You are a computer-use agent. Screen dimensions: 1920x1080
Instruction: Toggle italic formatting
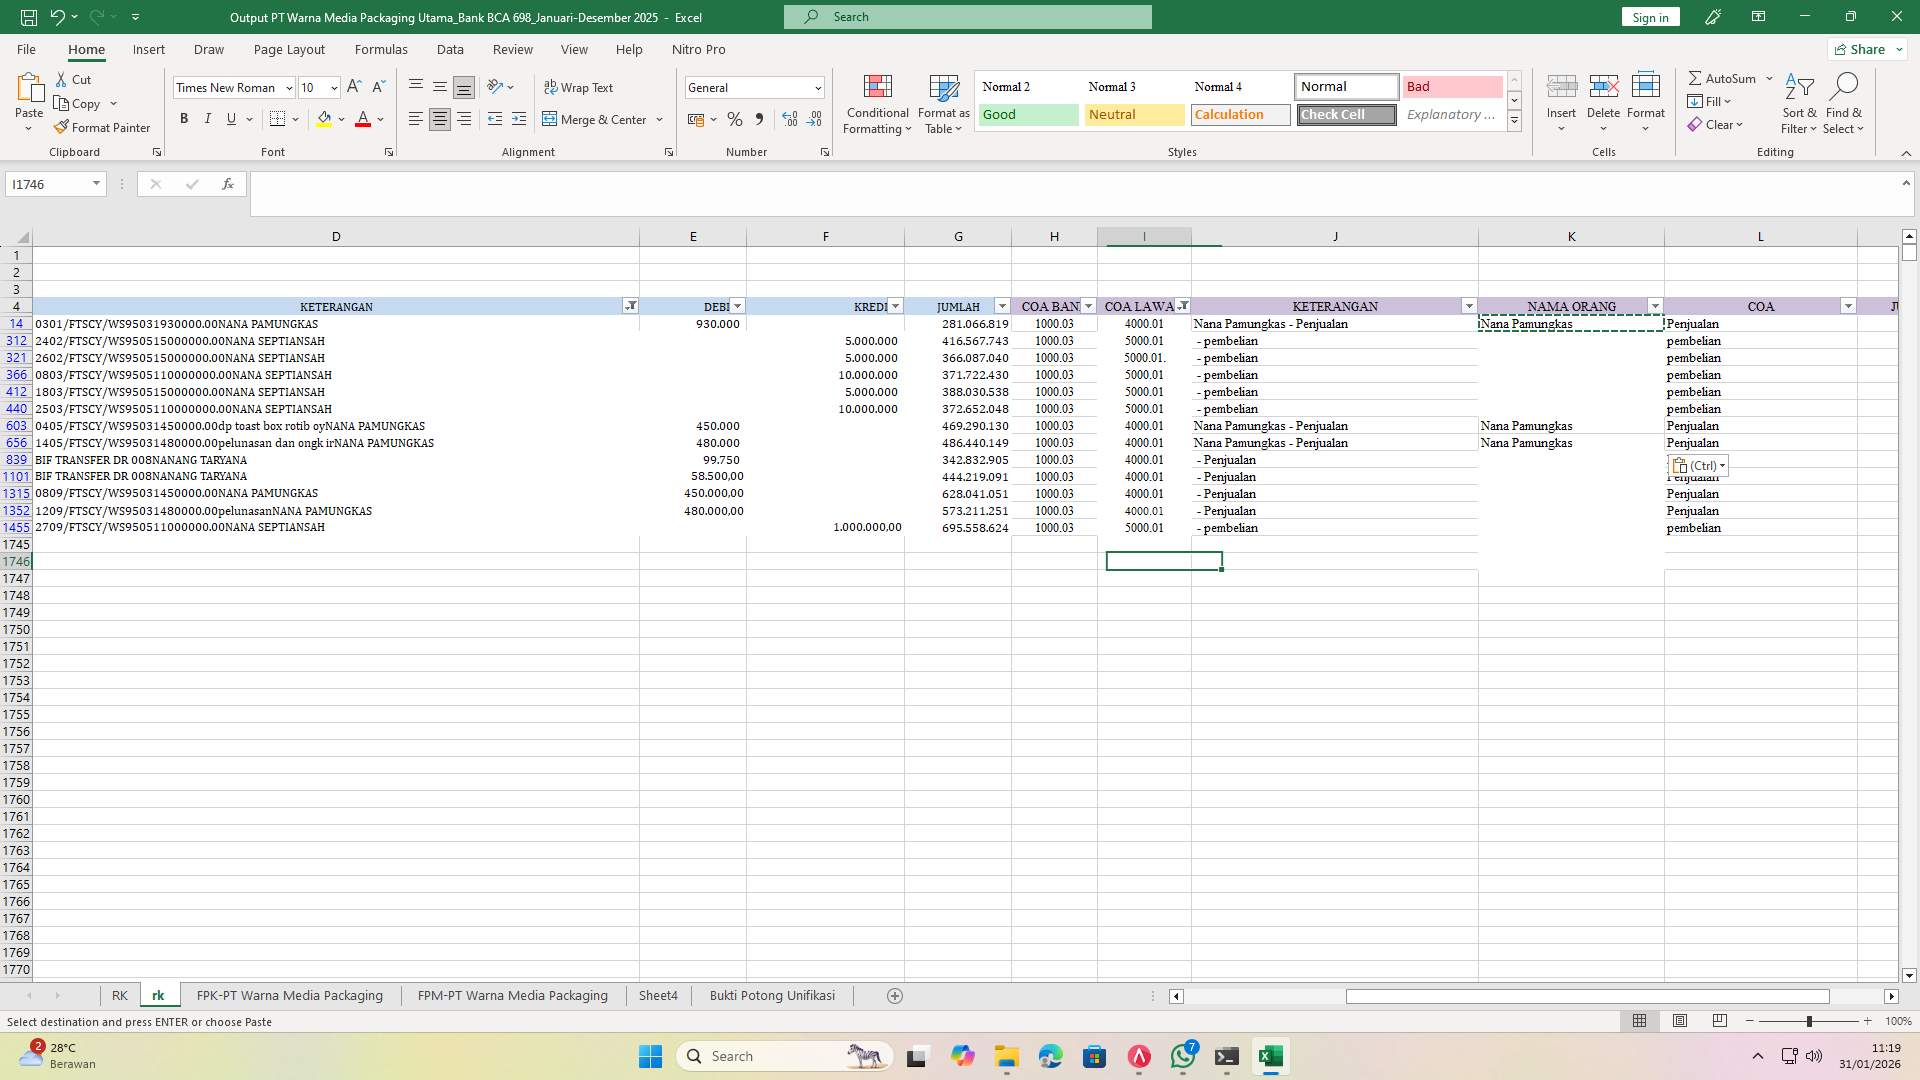208,118
